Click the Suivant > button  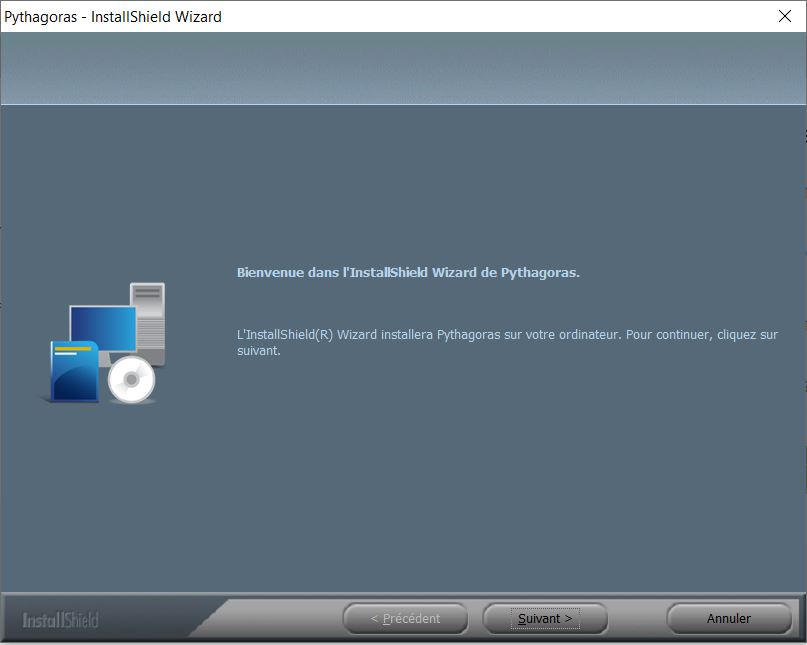[x=545, y=618]
